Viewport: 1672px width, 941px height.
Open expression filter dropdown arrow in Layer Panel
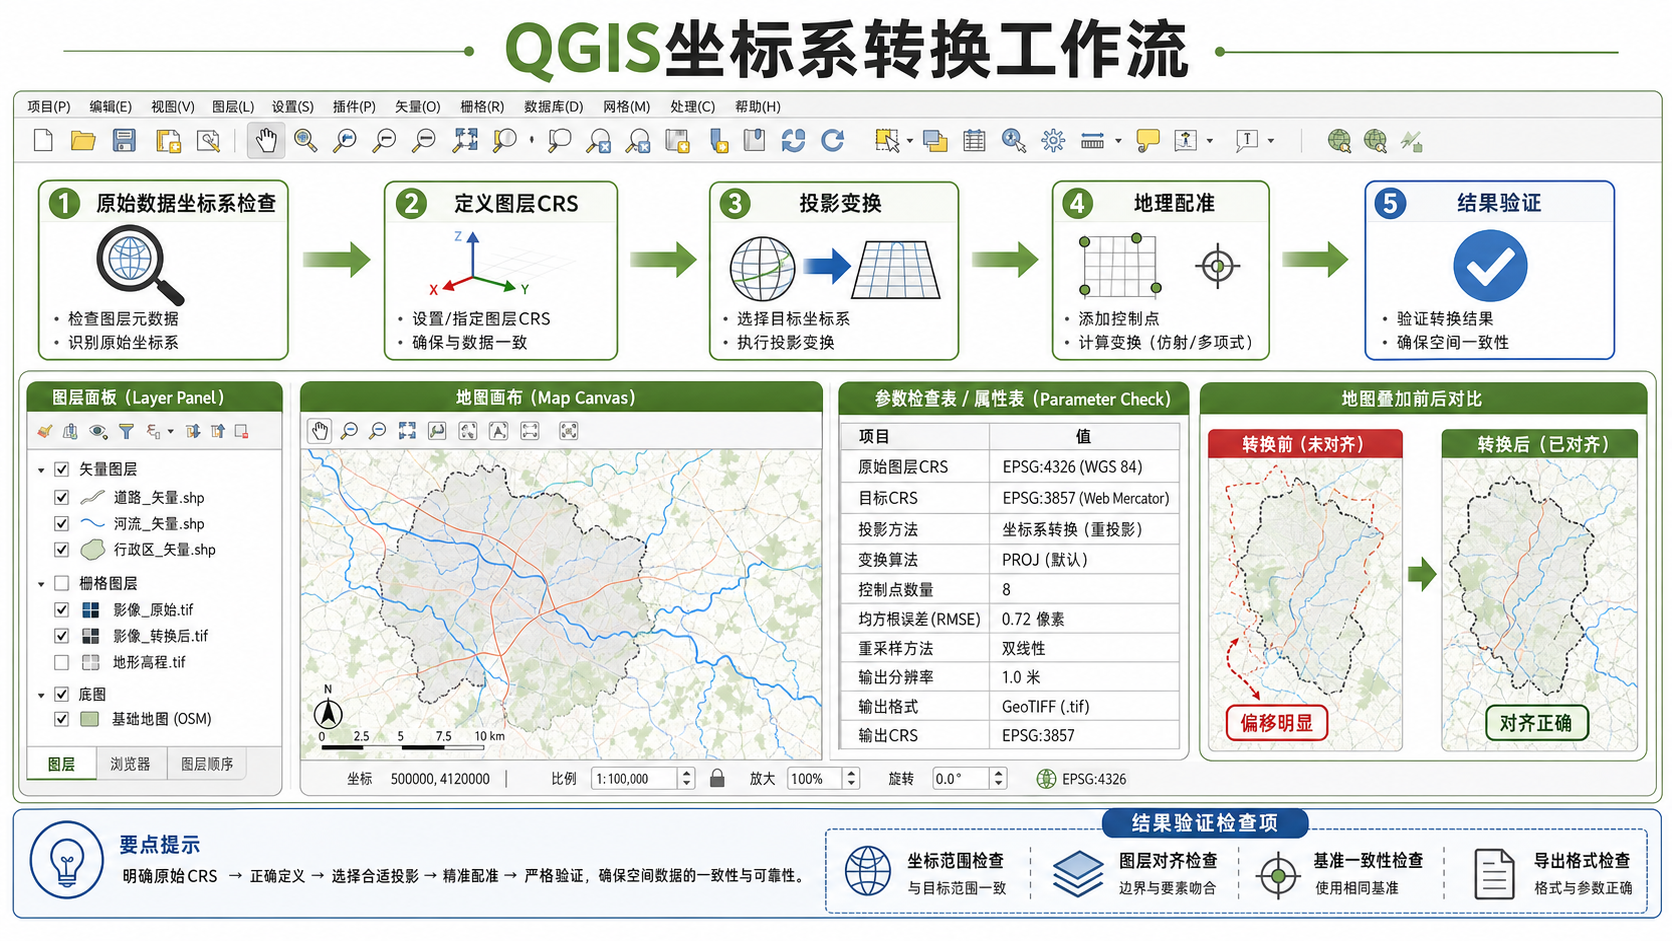(171, 432)
